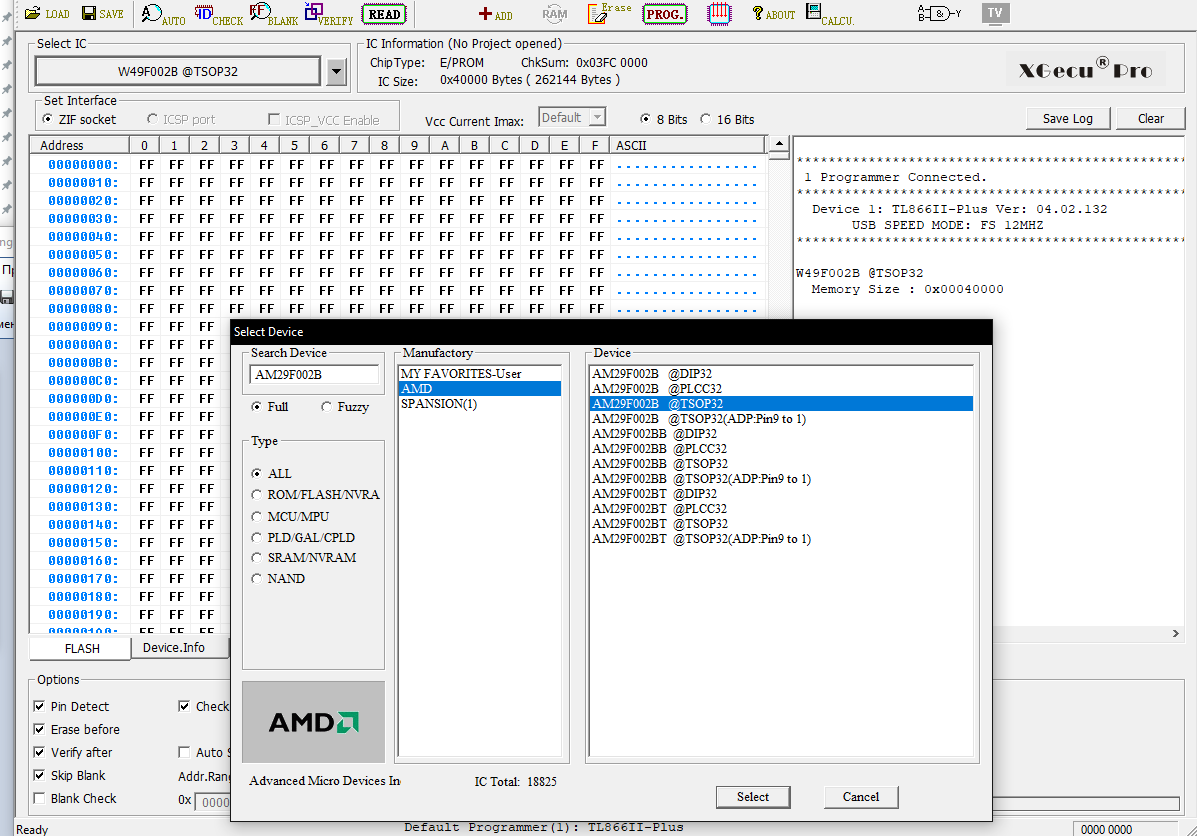Open the CALCU. calculator tool
Image resolution: width=1197 pixels, height=836 pixels.
coord(830,15)
